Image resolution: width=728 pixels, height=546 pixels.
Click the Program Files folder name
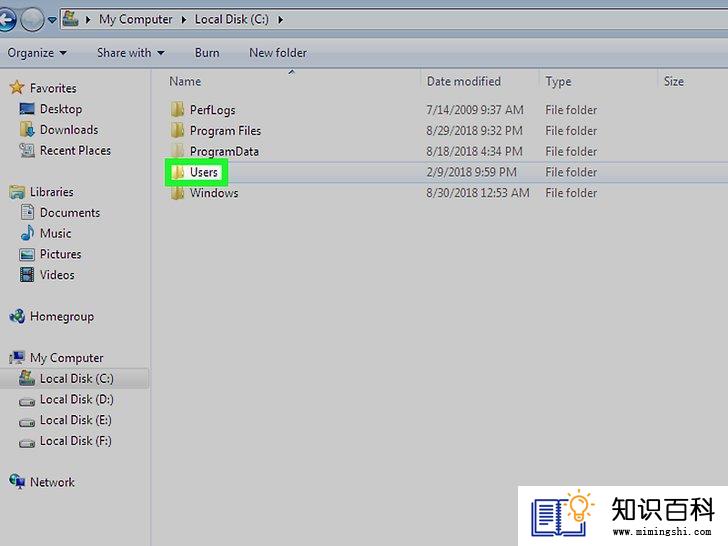tap(225, 131)
